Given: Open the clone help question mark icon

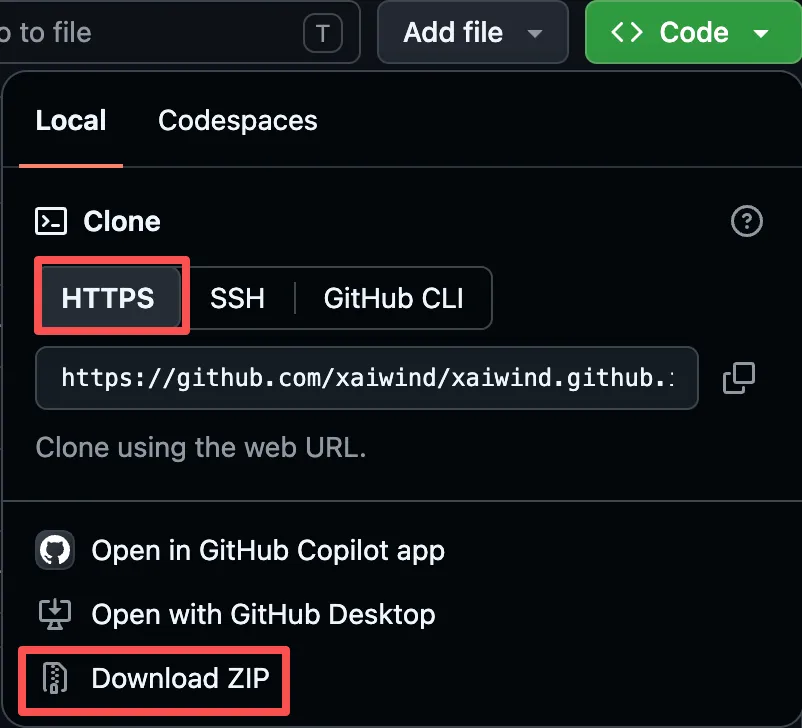Looking at the screenshot, I should [746, 221].
